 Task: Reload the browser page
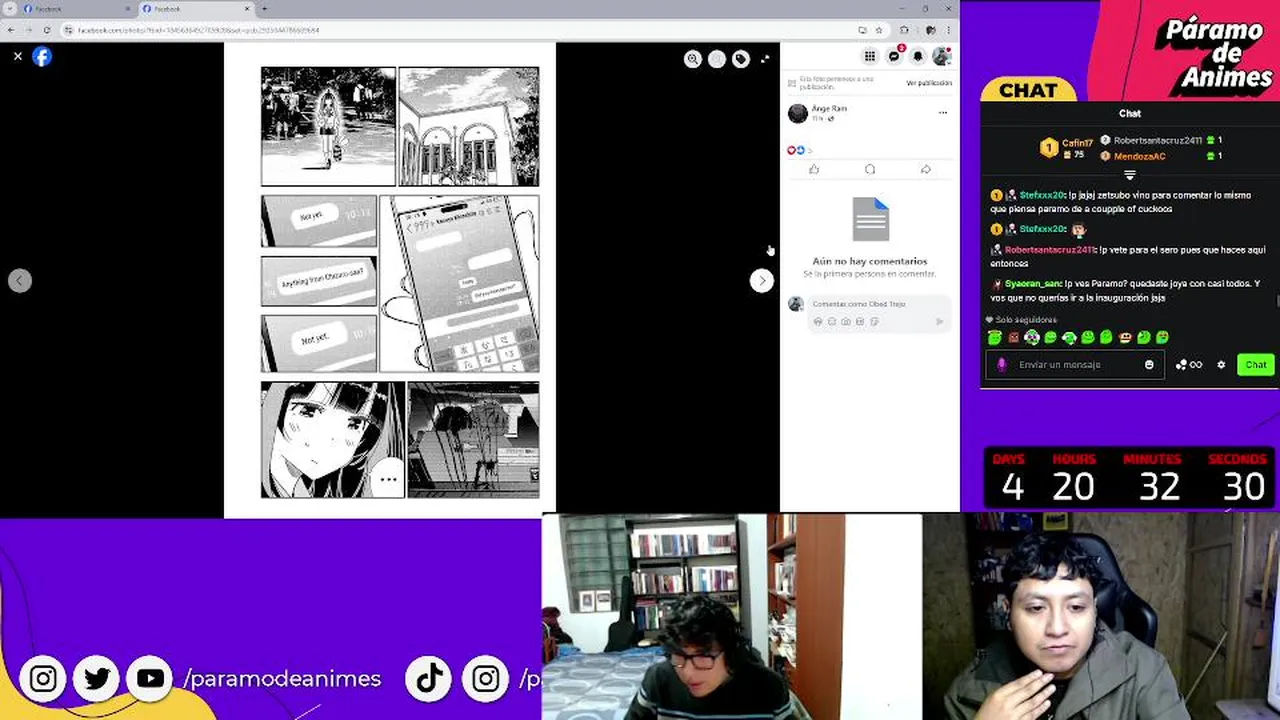pyautogui.click(x=46, y=30)
